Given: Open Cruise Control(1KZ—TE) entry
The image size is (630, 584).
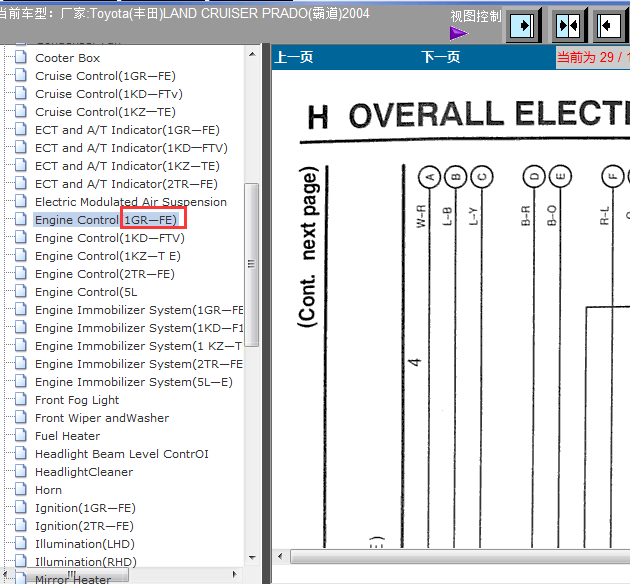Looking at the screenshot, I should tap(105, 112).
